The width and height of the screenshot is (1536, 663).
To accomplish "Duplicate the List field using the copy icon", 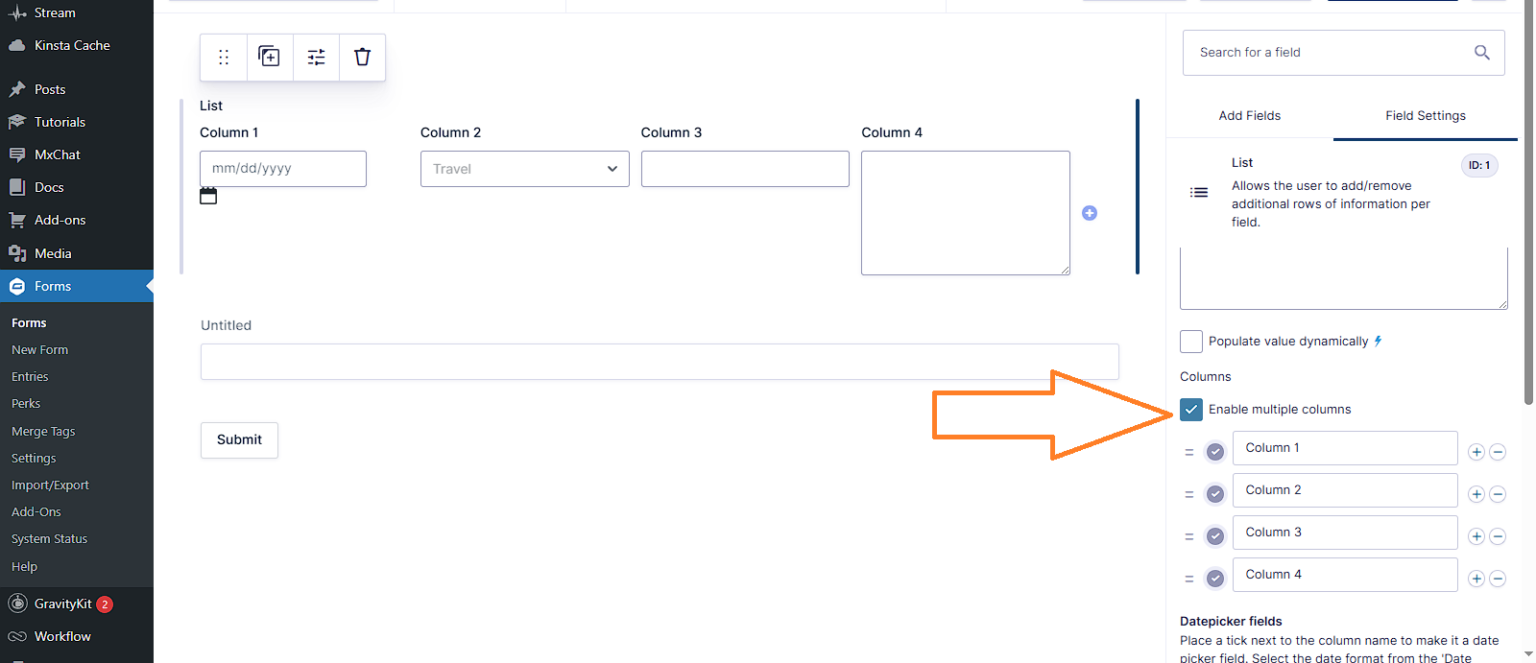I will (x=269, y=57).
